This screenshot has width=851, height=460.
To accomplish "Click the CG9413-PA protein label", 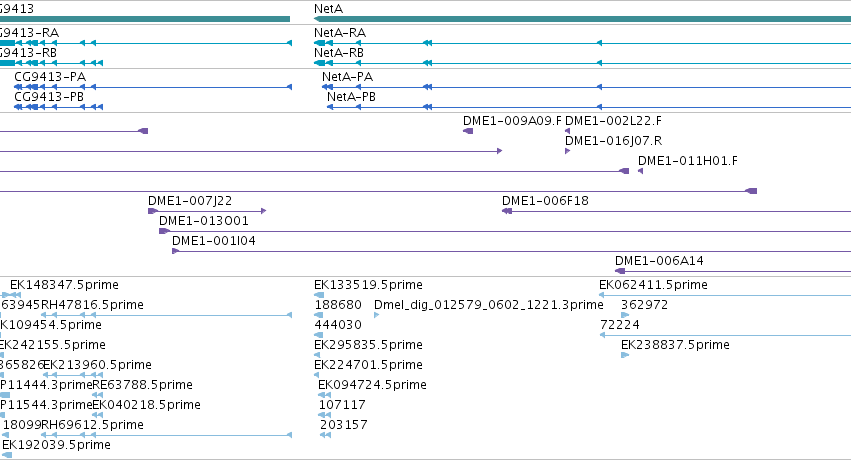I will pyautogui.click(x=50, y=77).
